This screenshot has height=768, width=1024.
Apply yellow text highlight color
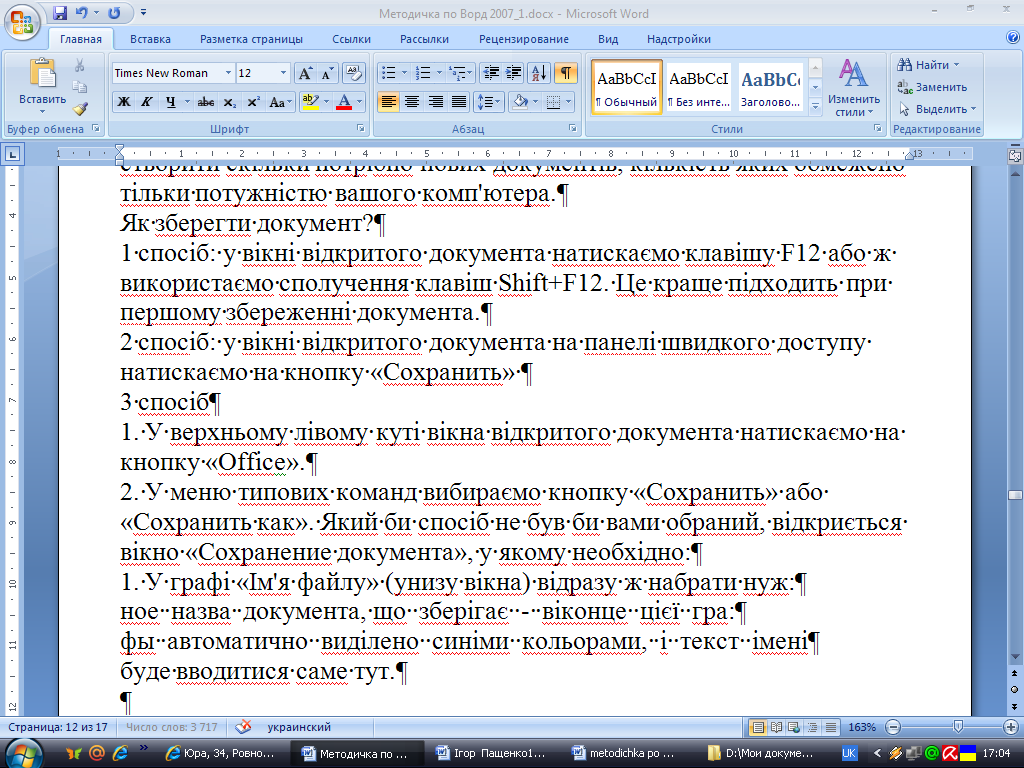310,102
